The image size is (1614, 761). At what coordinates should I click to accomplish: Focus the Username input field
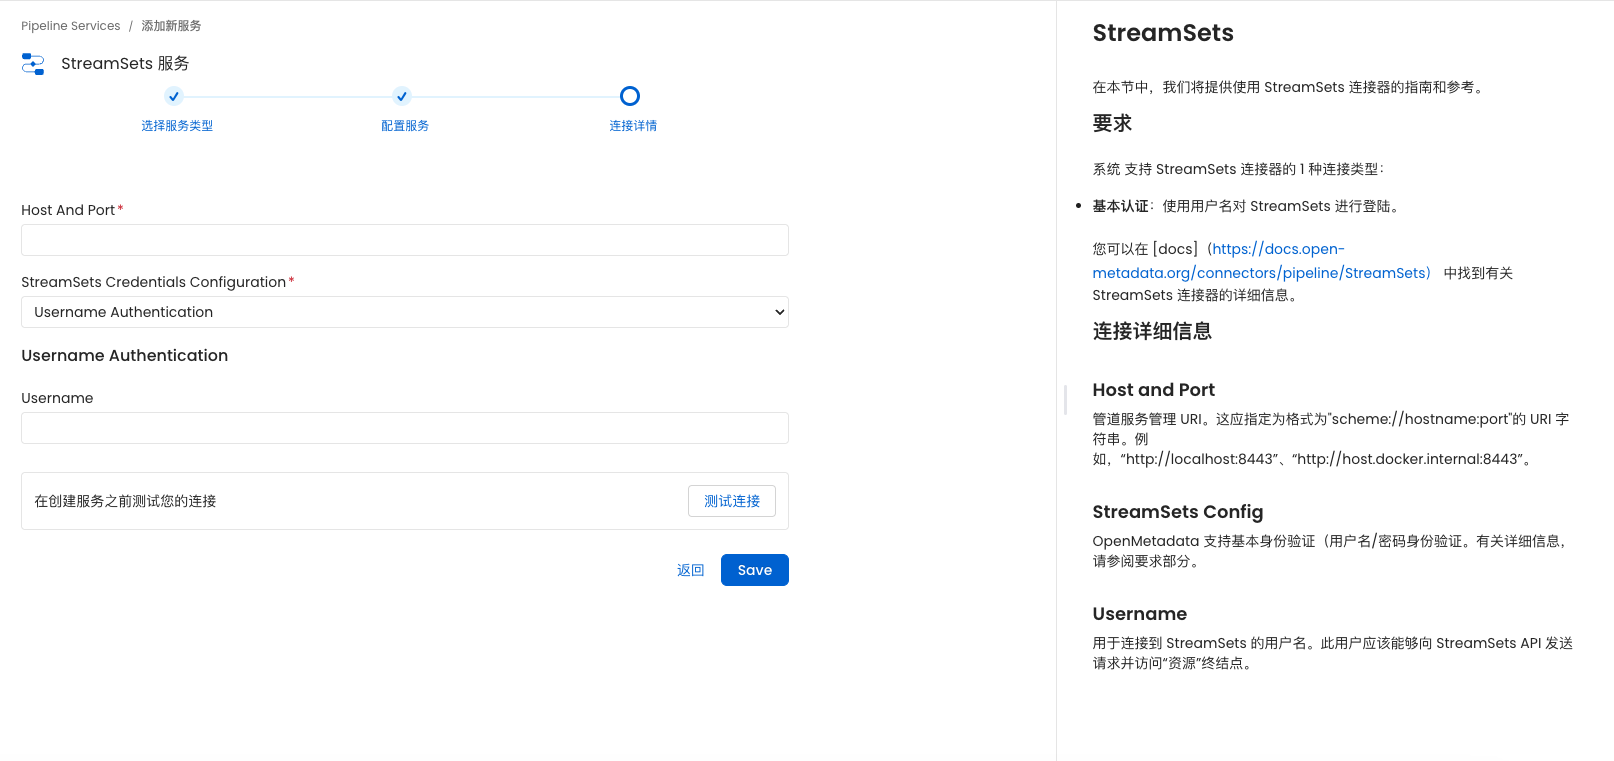tap(405, 428)
